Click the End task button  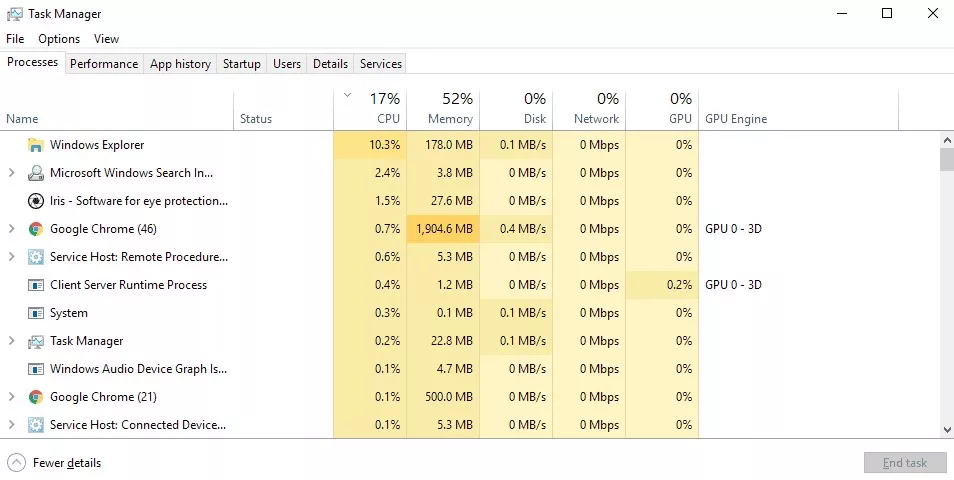(x=905, y=463)
